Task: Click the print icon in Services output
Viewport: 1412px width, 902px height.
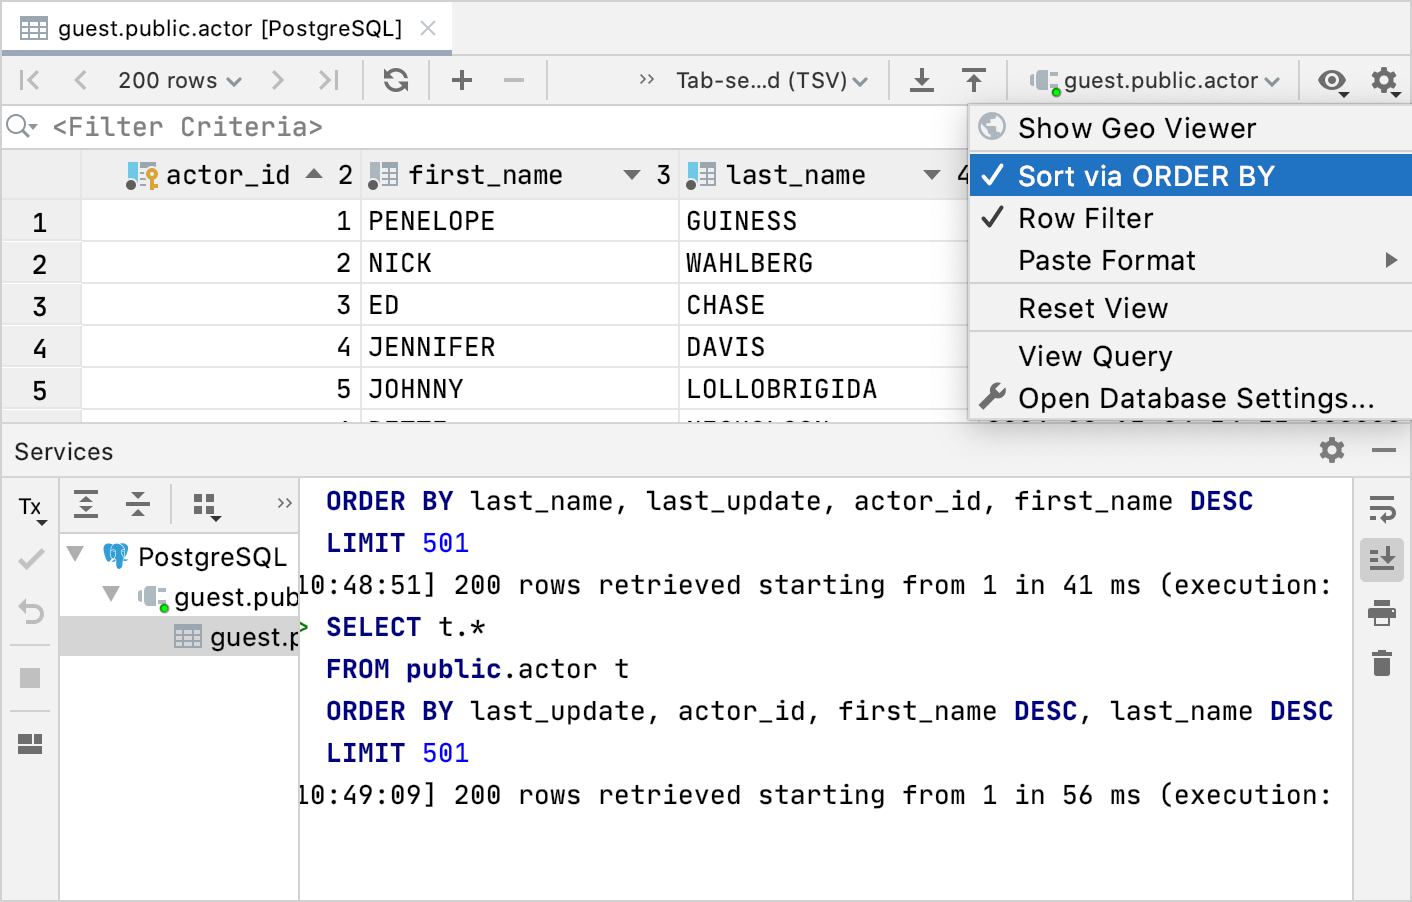Action: coord(1381,612)
